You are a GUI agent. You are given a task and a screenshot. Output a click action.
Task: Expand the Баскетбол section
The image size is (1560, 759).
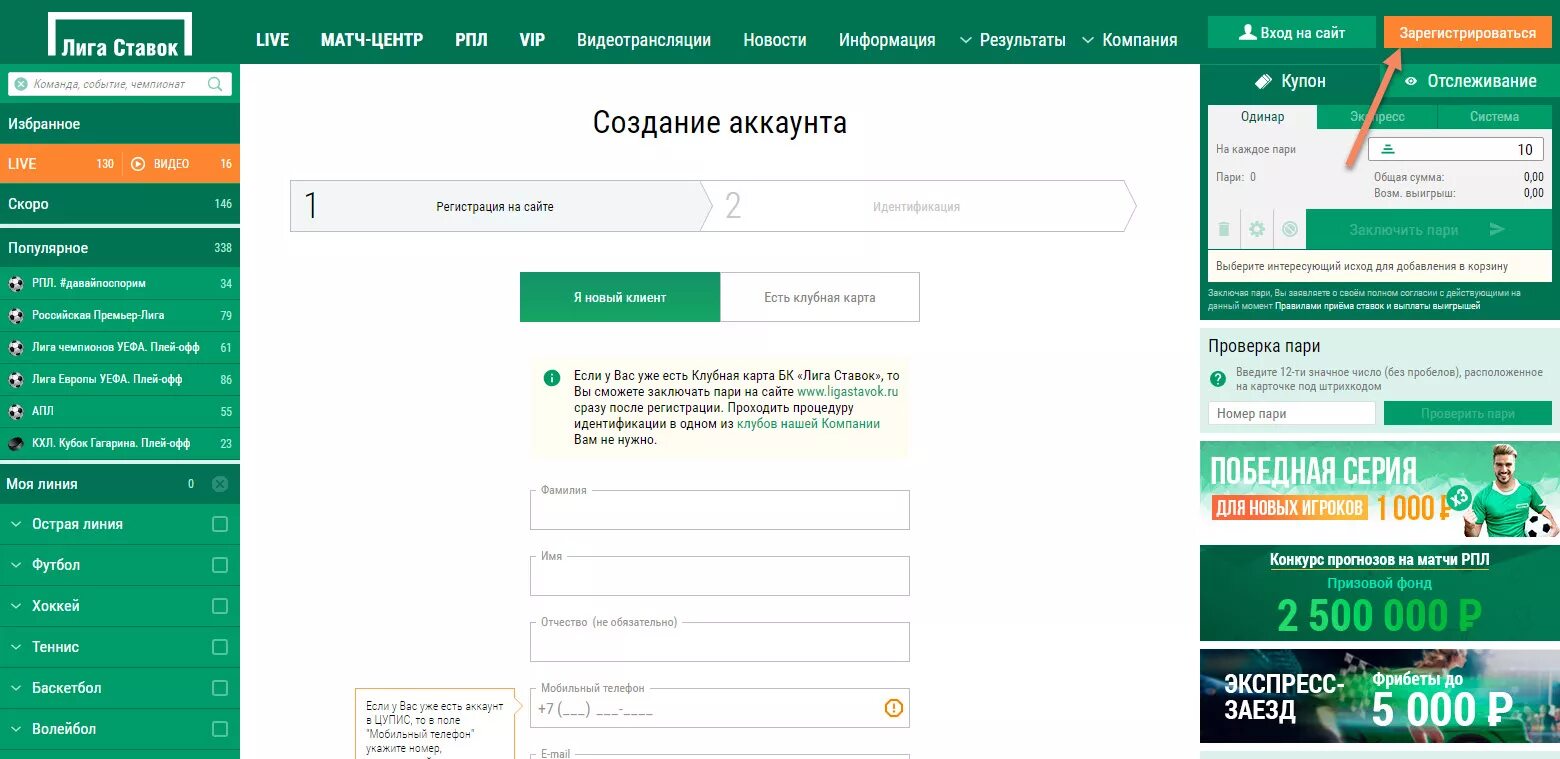[16, 688]
